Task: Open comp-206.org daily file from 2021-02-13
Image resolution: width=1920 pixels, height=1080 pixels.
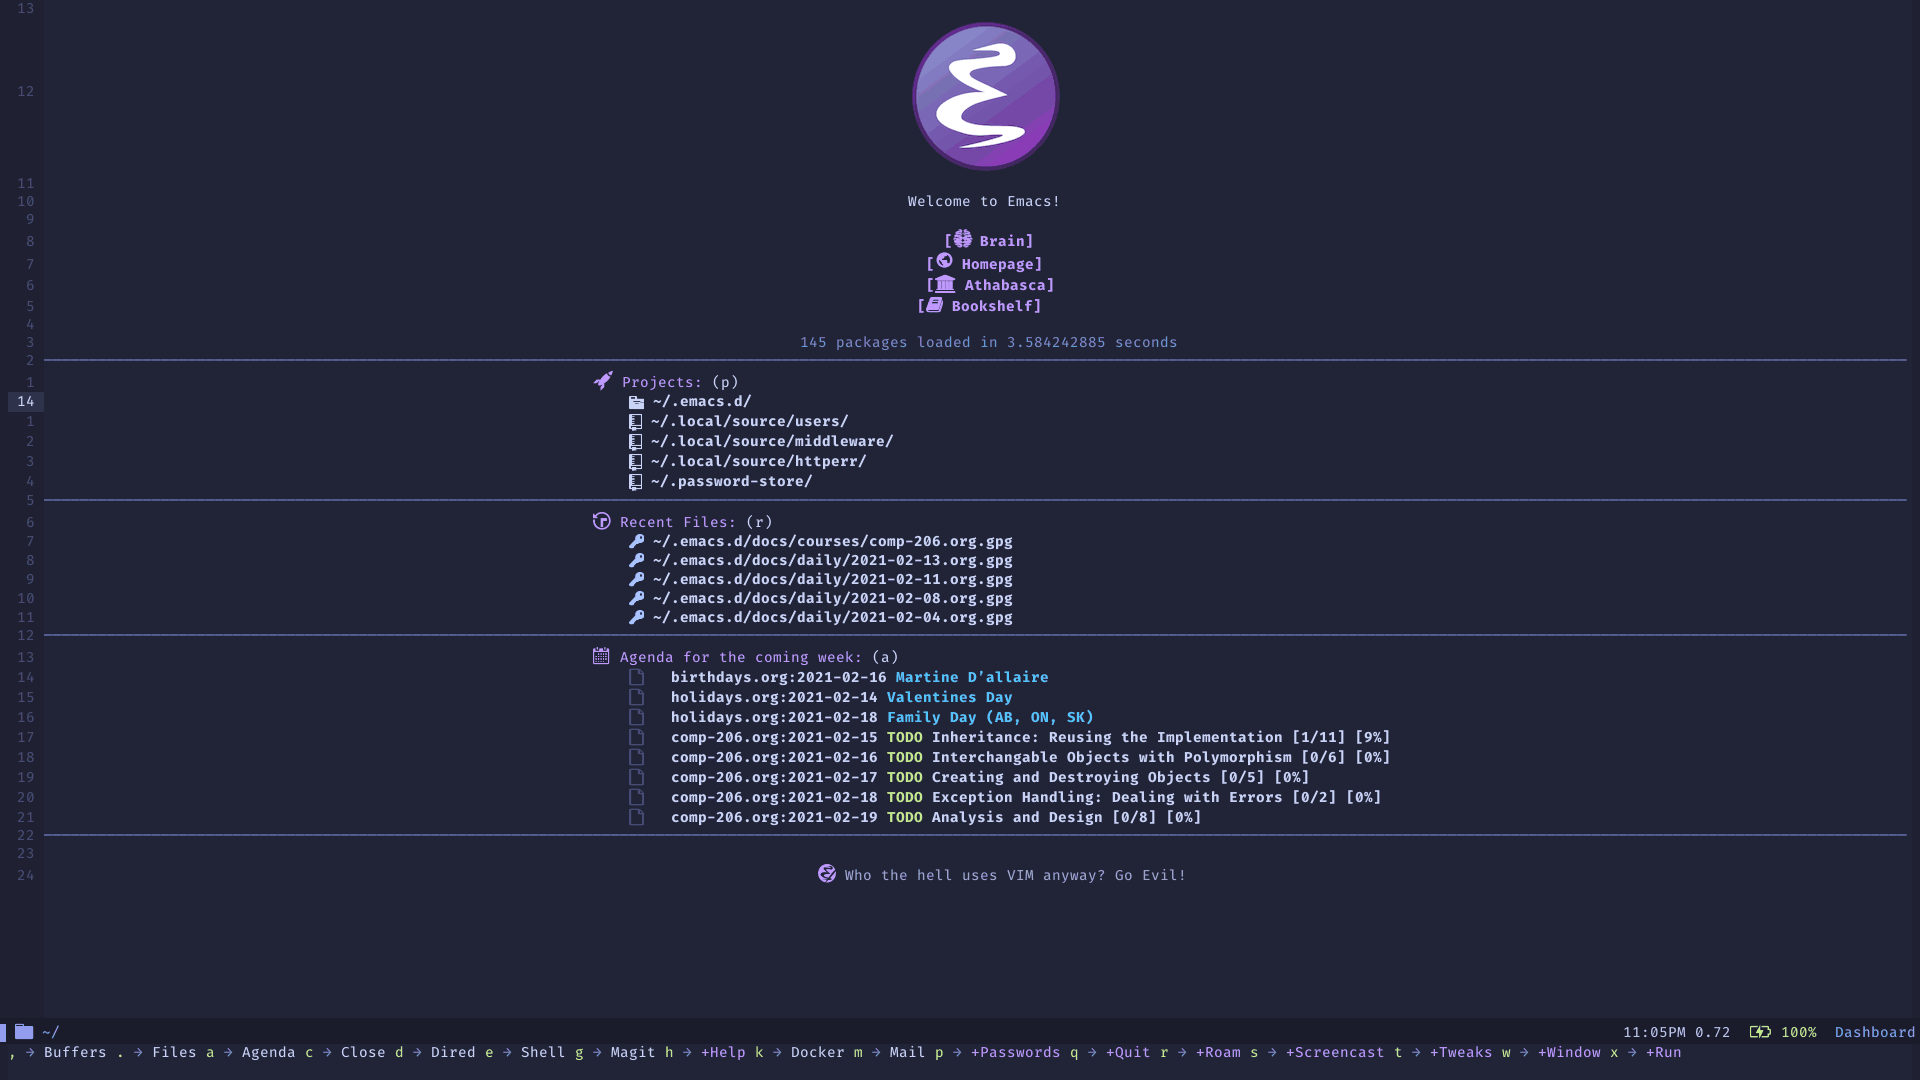Action: (x=829, y=559)
